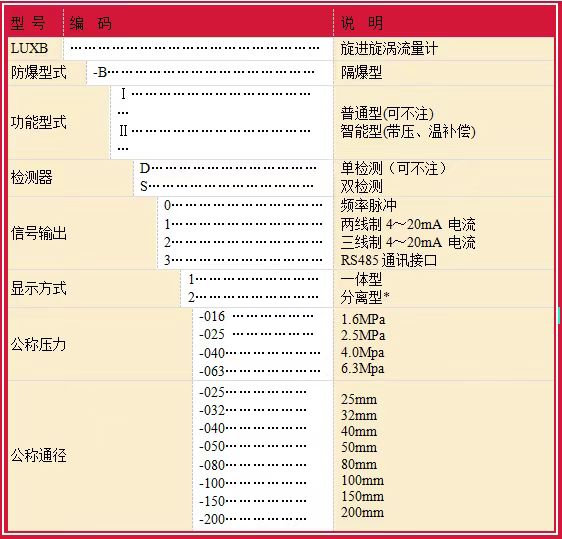Click the 功能型式 row label
562x539 pixels.
(39, 122)
